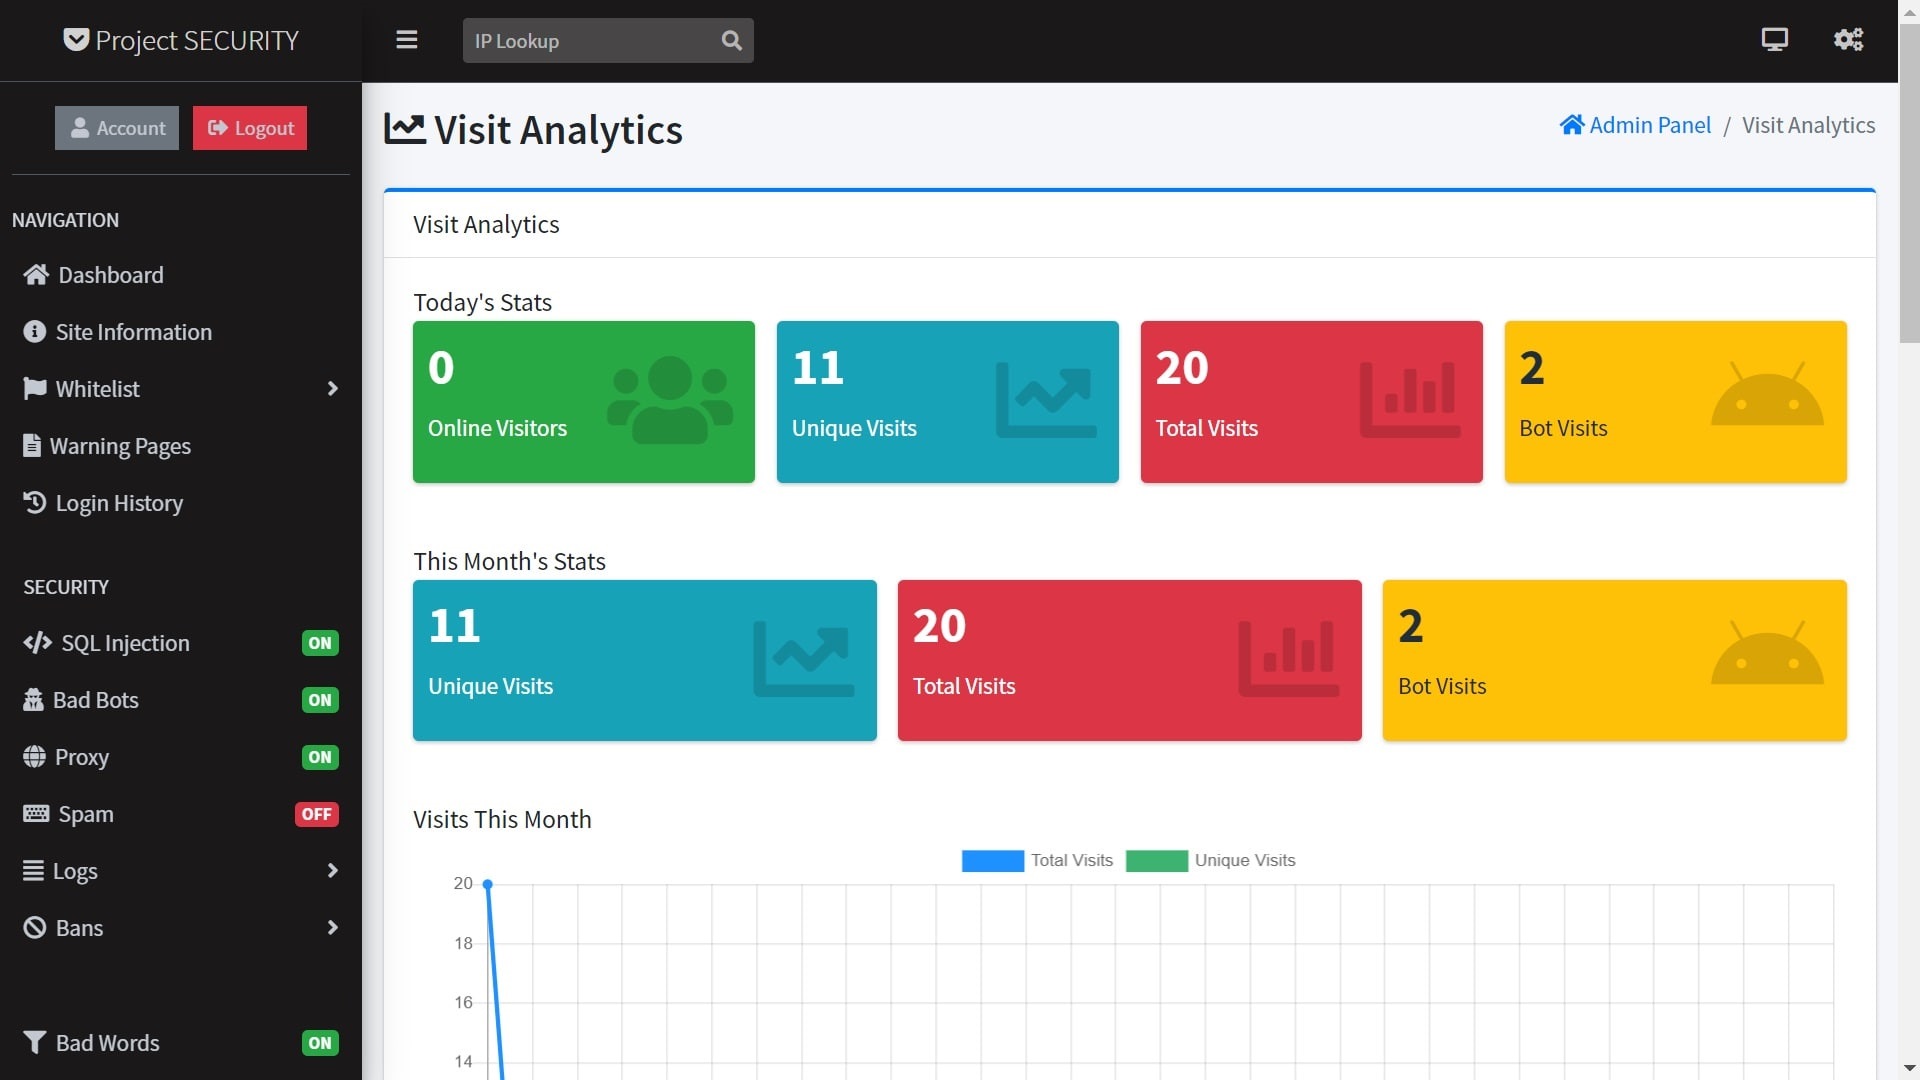Click inside the IP Lookup search field
The image size is (1920, 1080).
580,40
